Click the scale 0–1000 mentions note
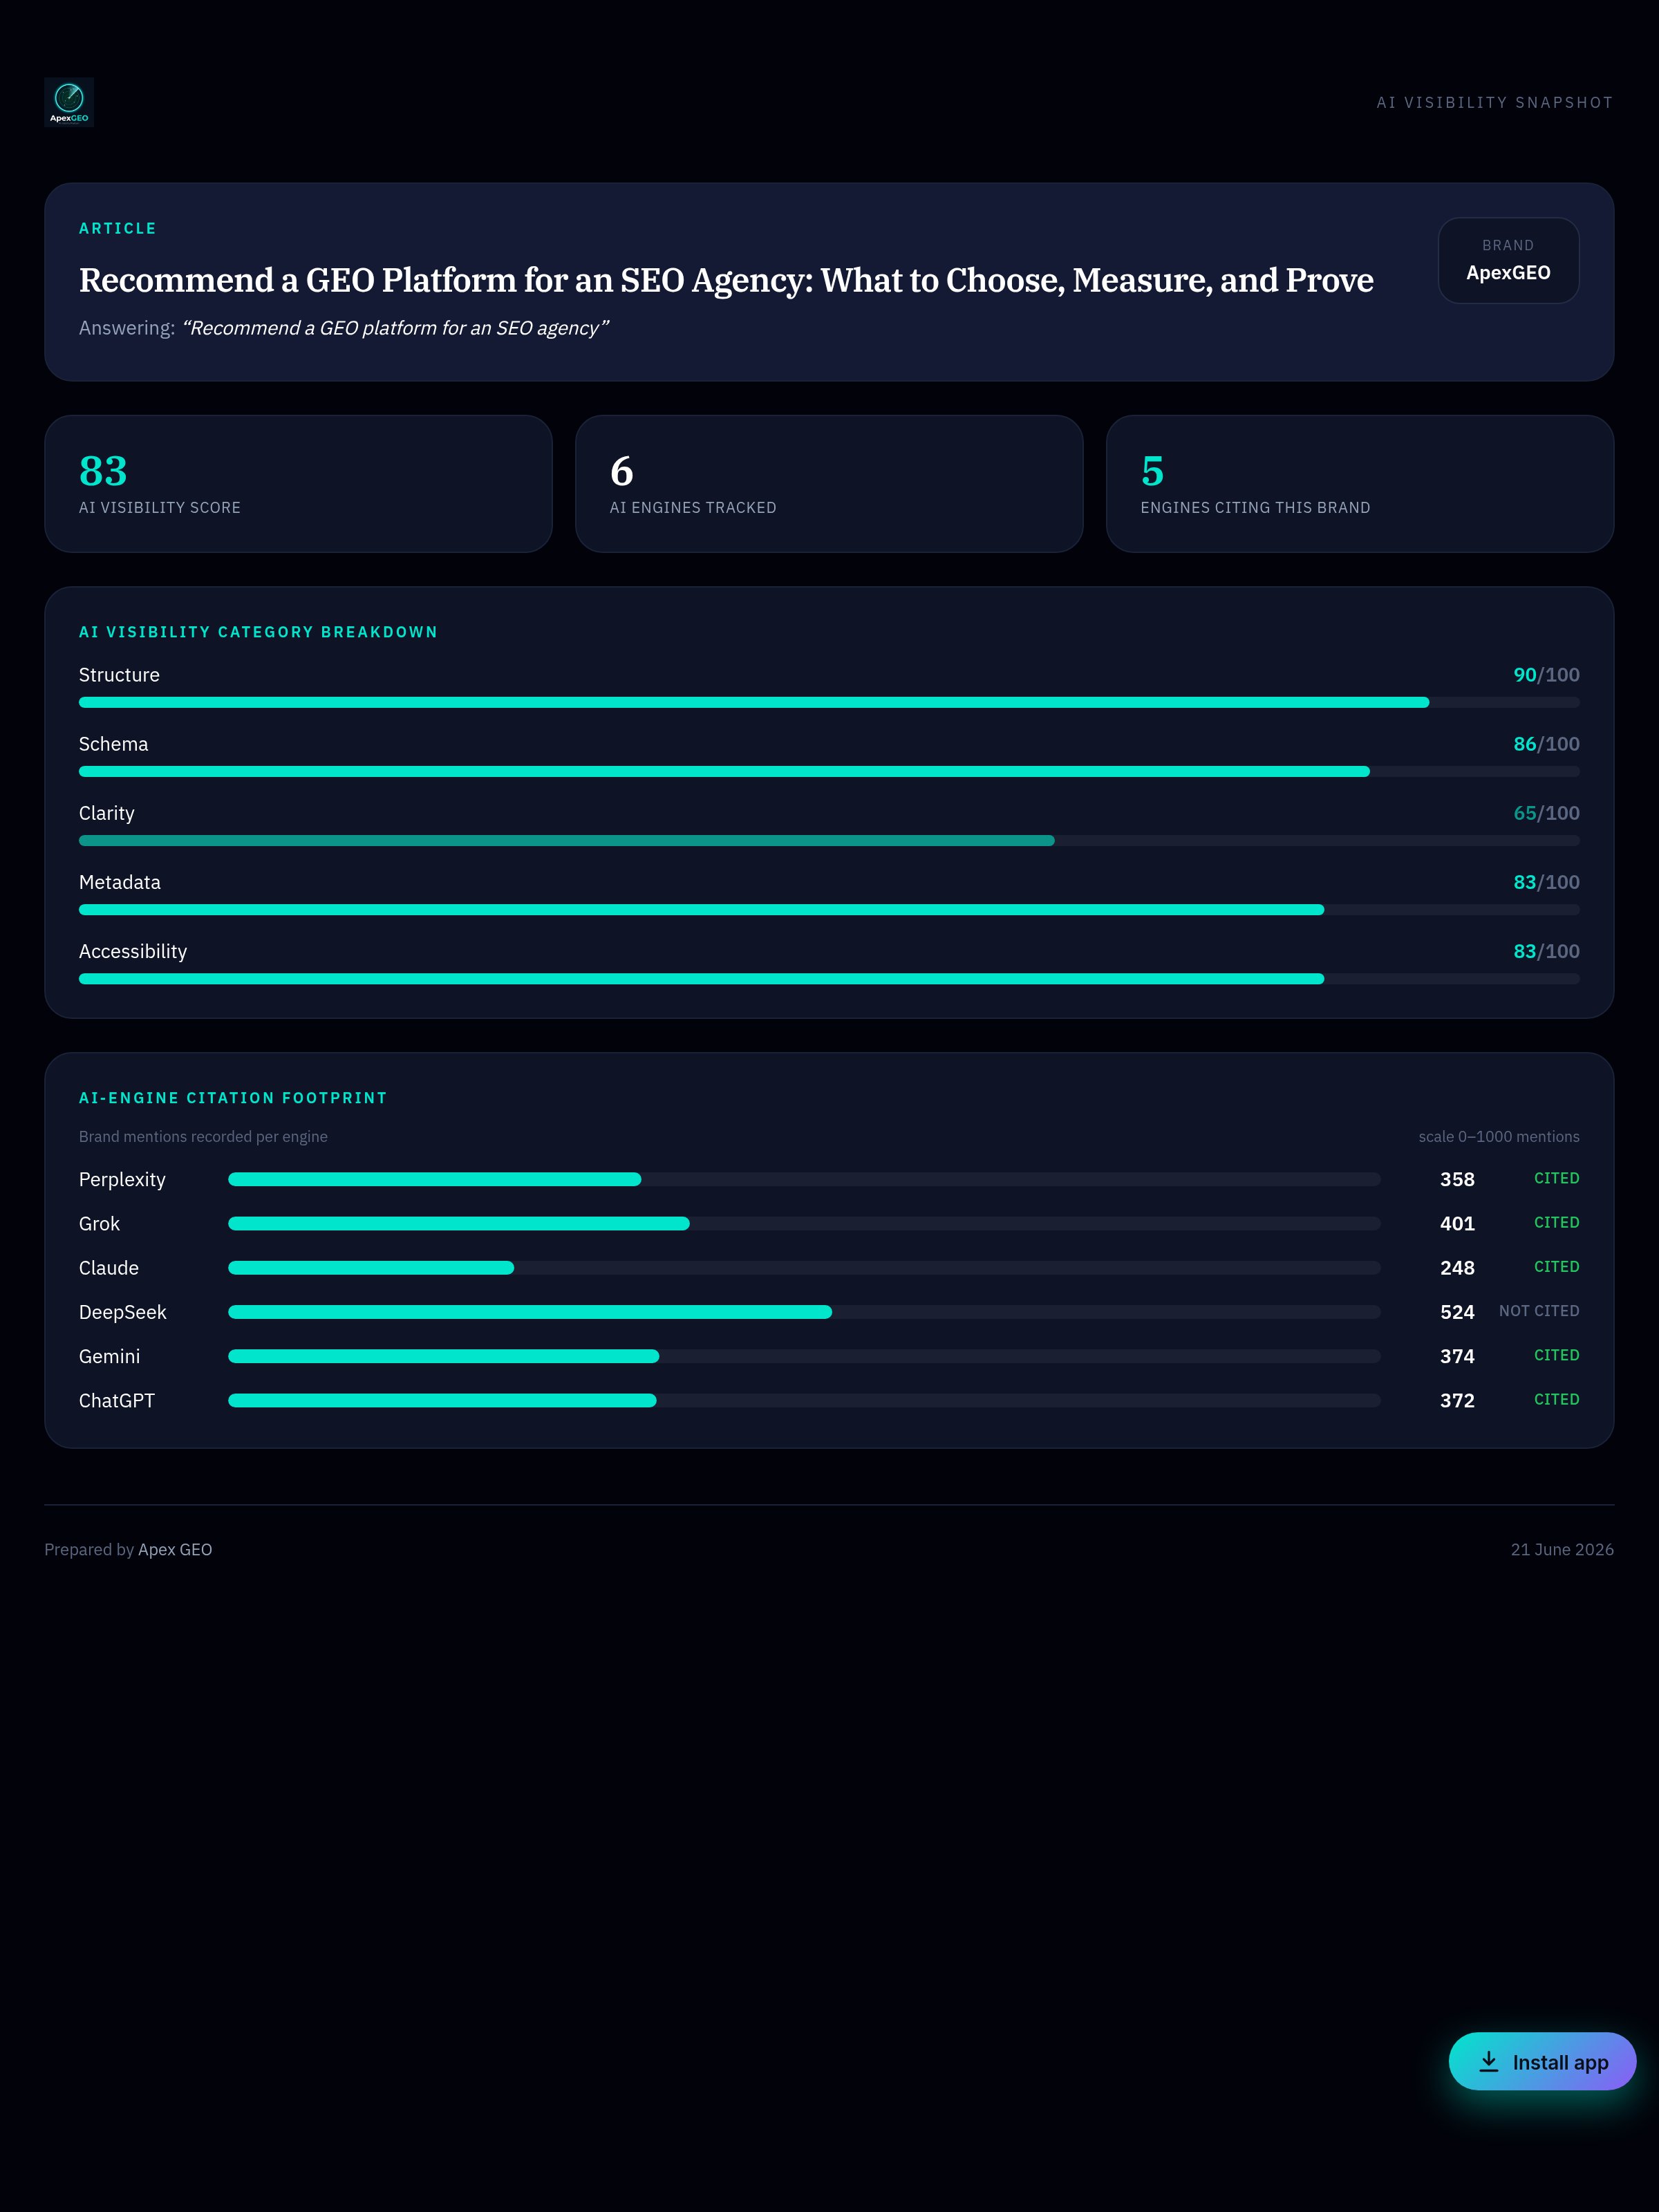Screen dimensions: 1659x2212 coord(1499,1137)
